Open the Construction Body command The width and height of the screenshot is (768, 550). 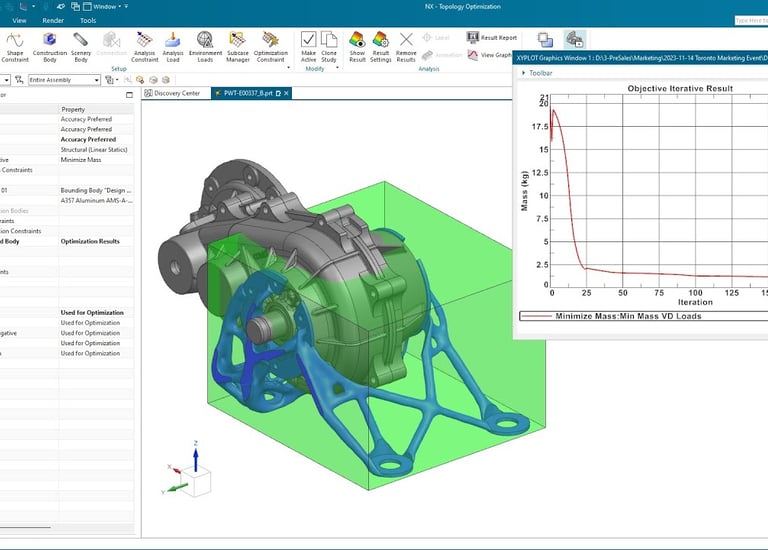coord(50,47)
